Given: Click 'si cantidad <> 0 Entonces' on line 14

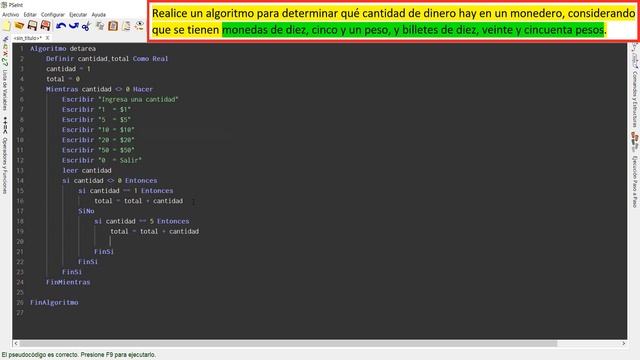Looking at the screenshot, I should [x=109, y=180].
